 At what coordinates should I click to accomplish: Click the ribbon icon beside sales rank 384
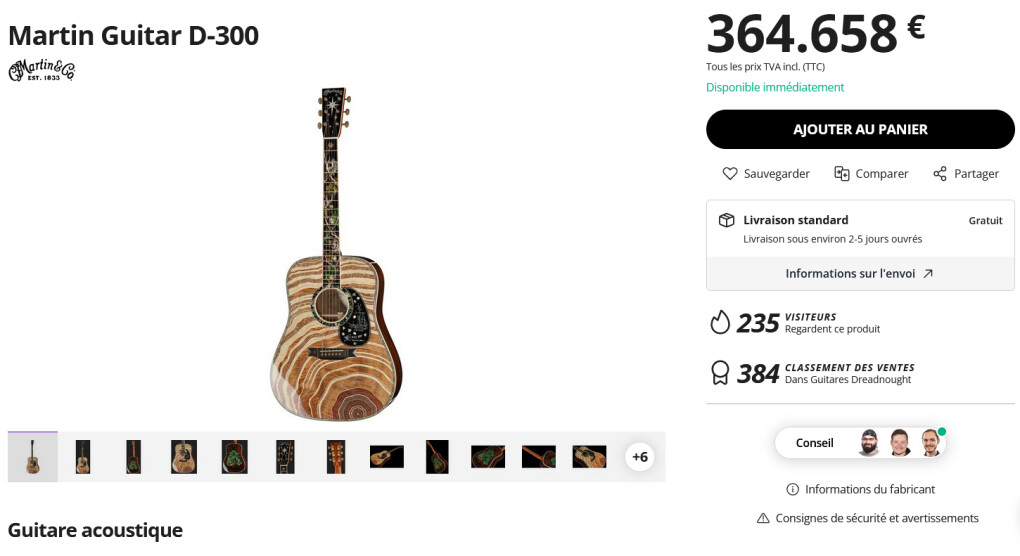(x=720, y=373)
